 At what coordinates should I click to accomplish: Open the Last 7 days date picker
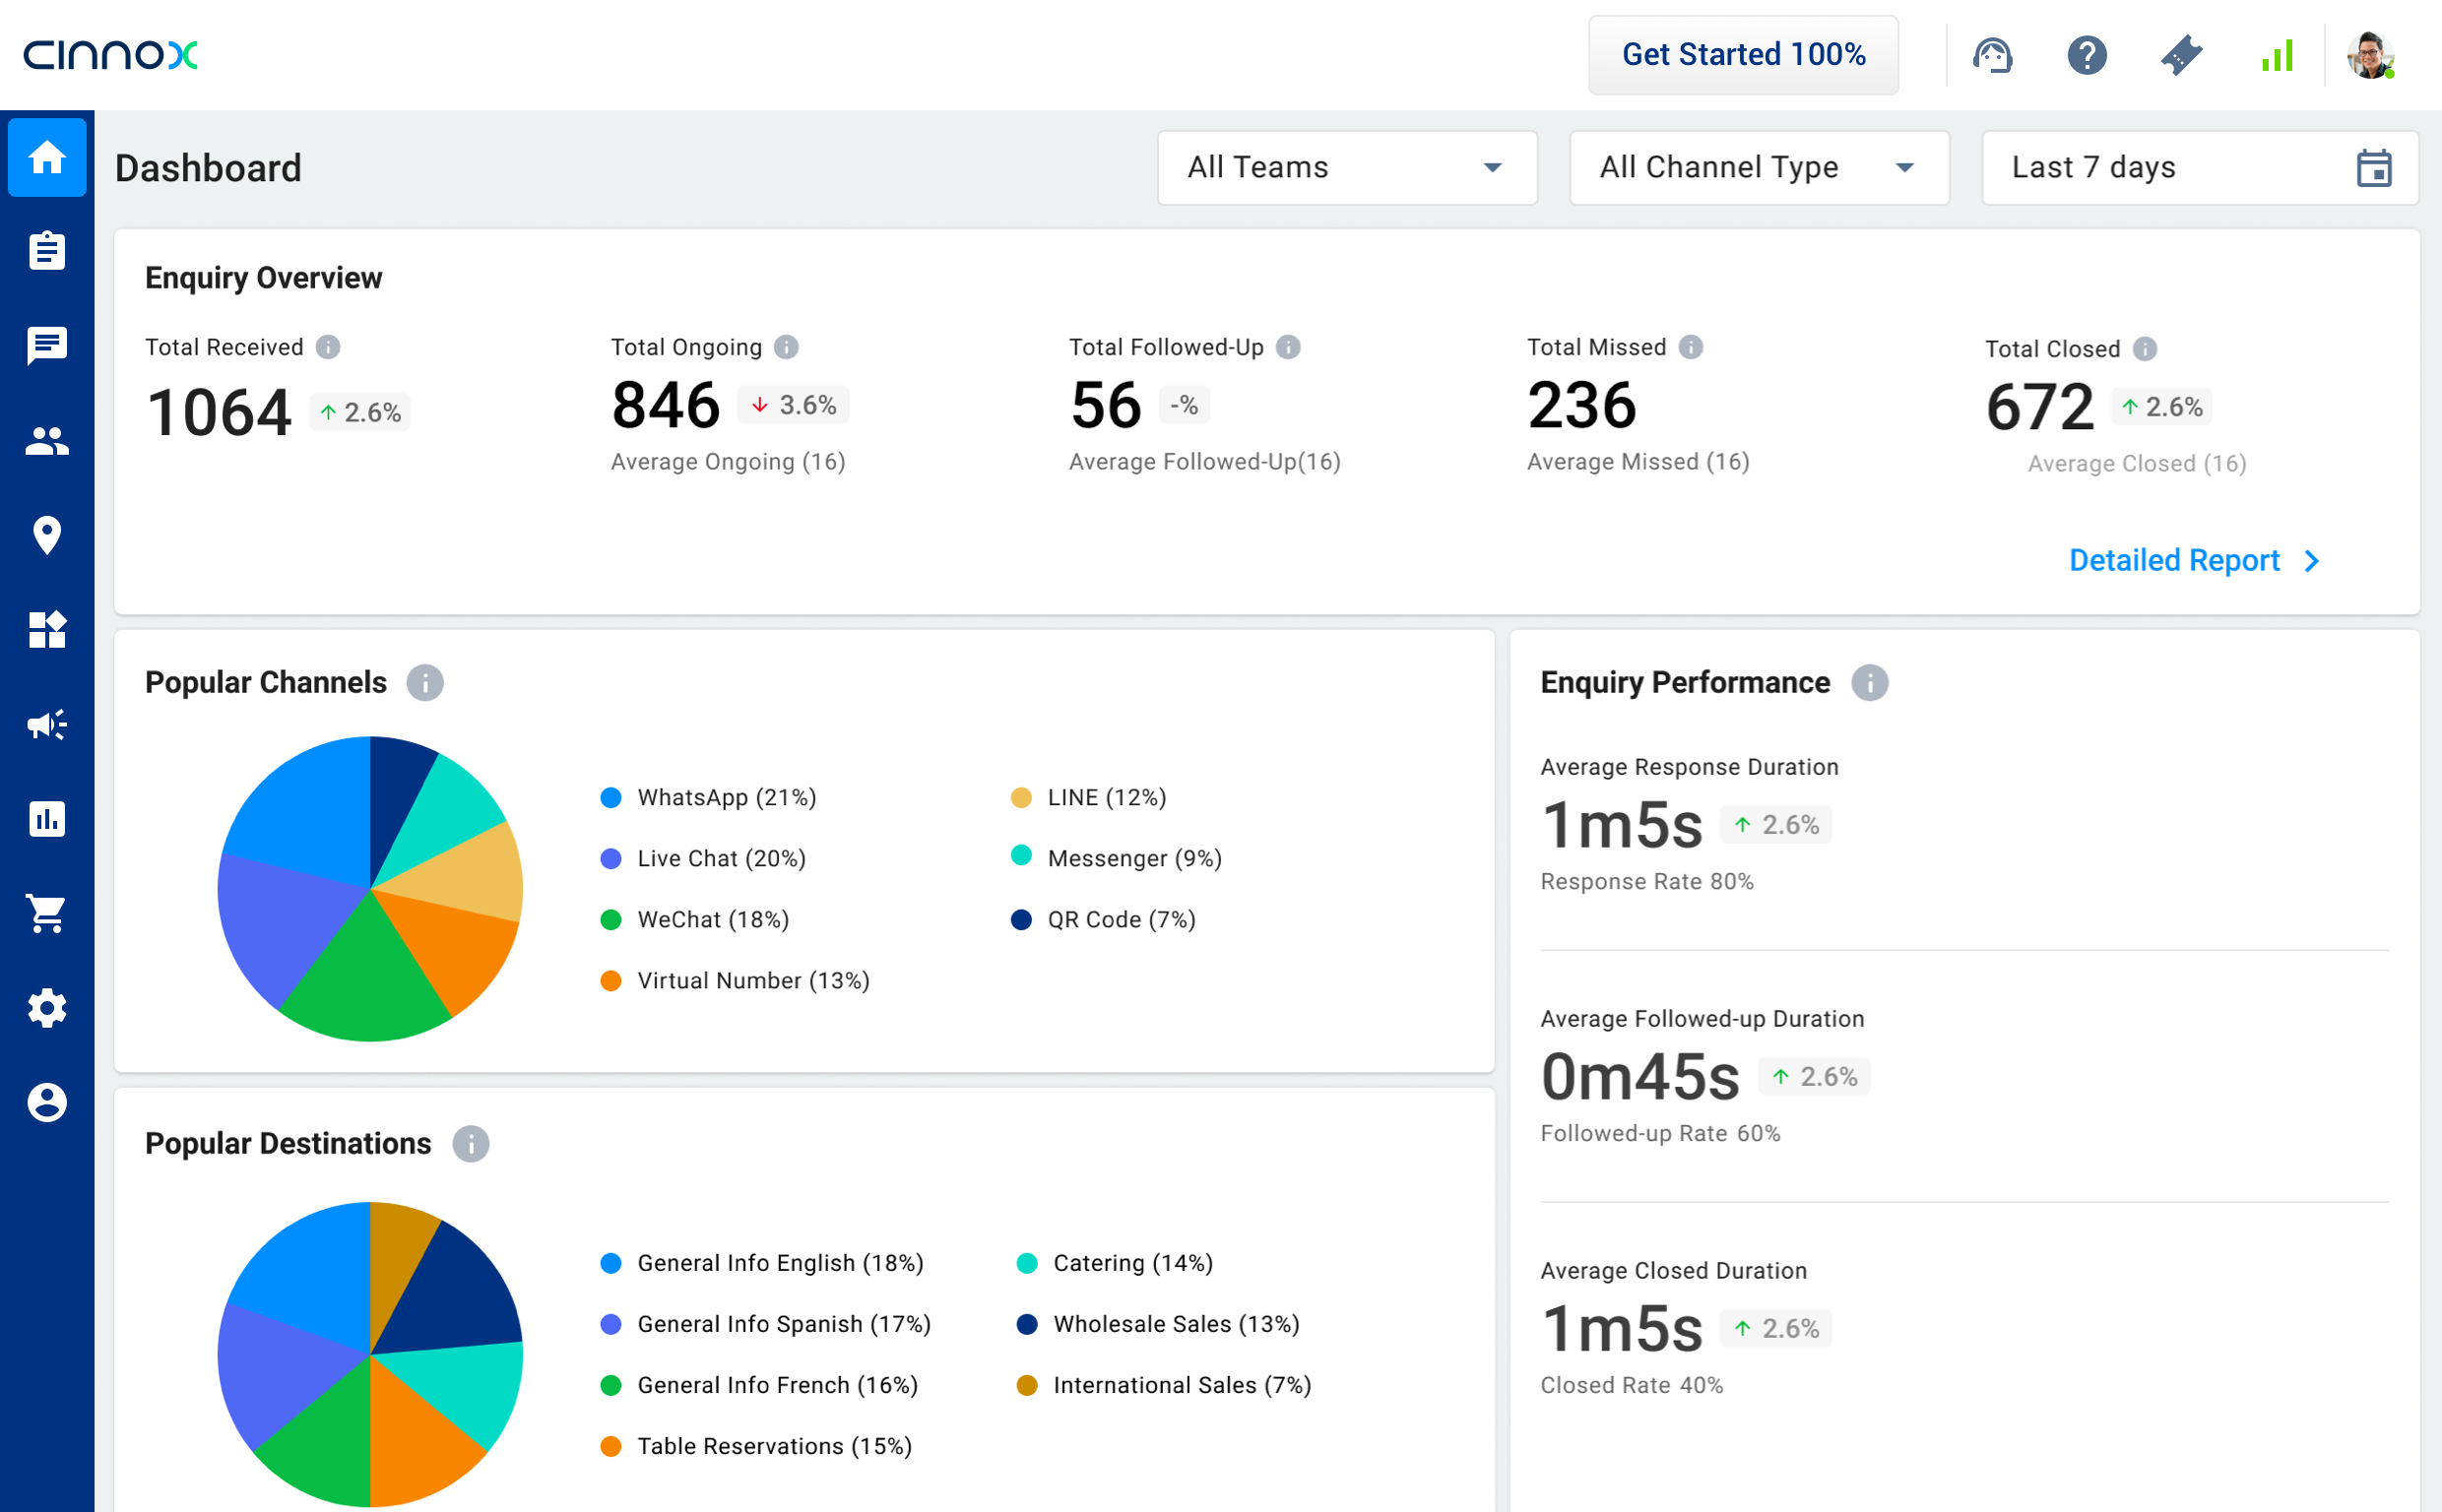2199,168
